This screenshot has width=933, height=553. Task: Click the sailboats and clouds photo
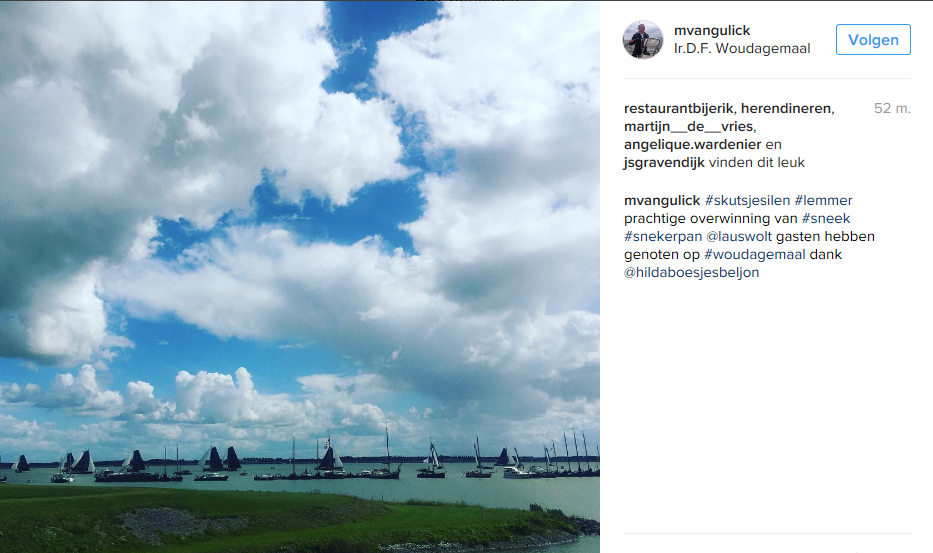(300, 277)
